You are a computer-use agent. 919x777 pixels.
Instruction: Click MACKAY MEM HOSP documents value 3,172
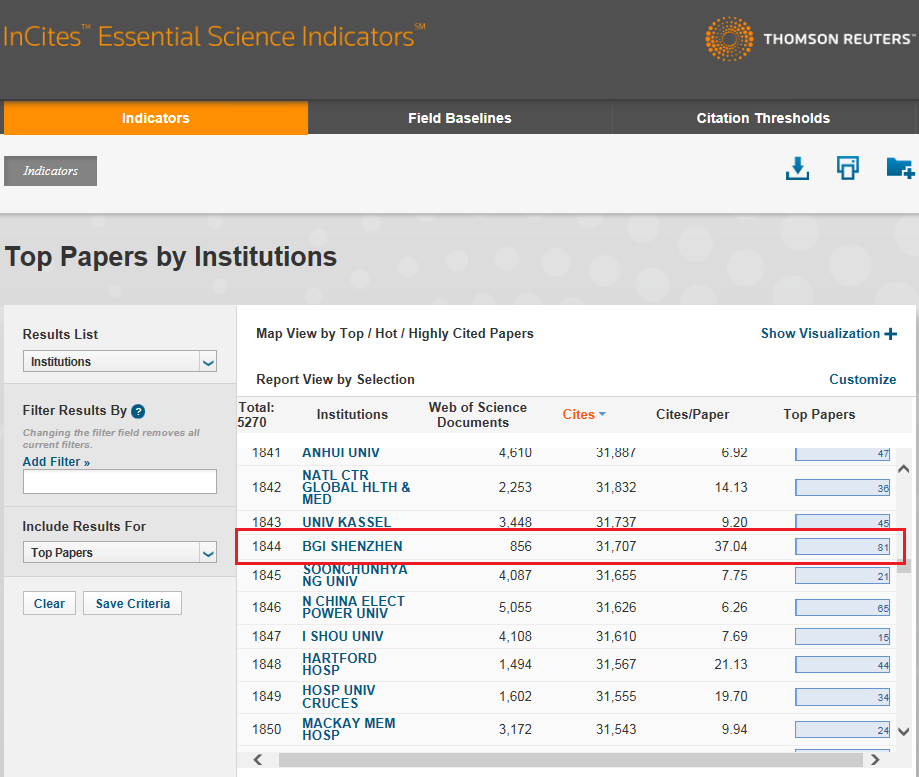(515, 729)
